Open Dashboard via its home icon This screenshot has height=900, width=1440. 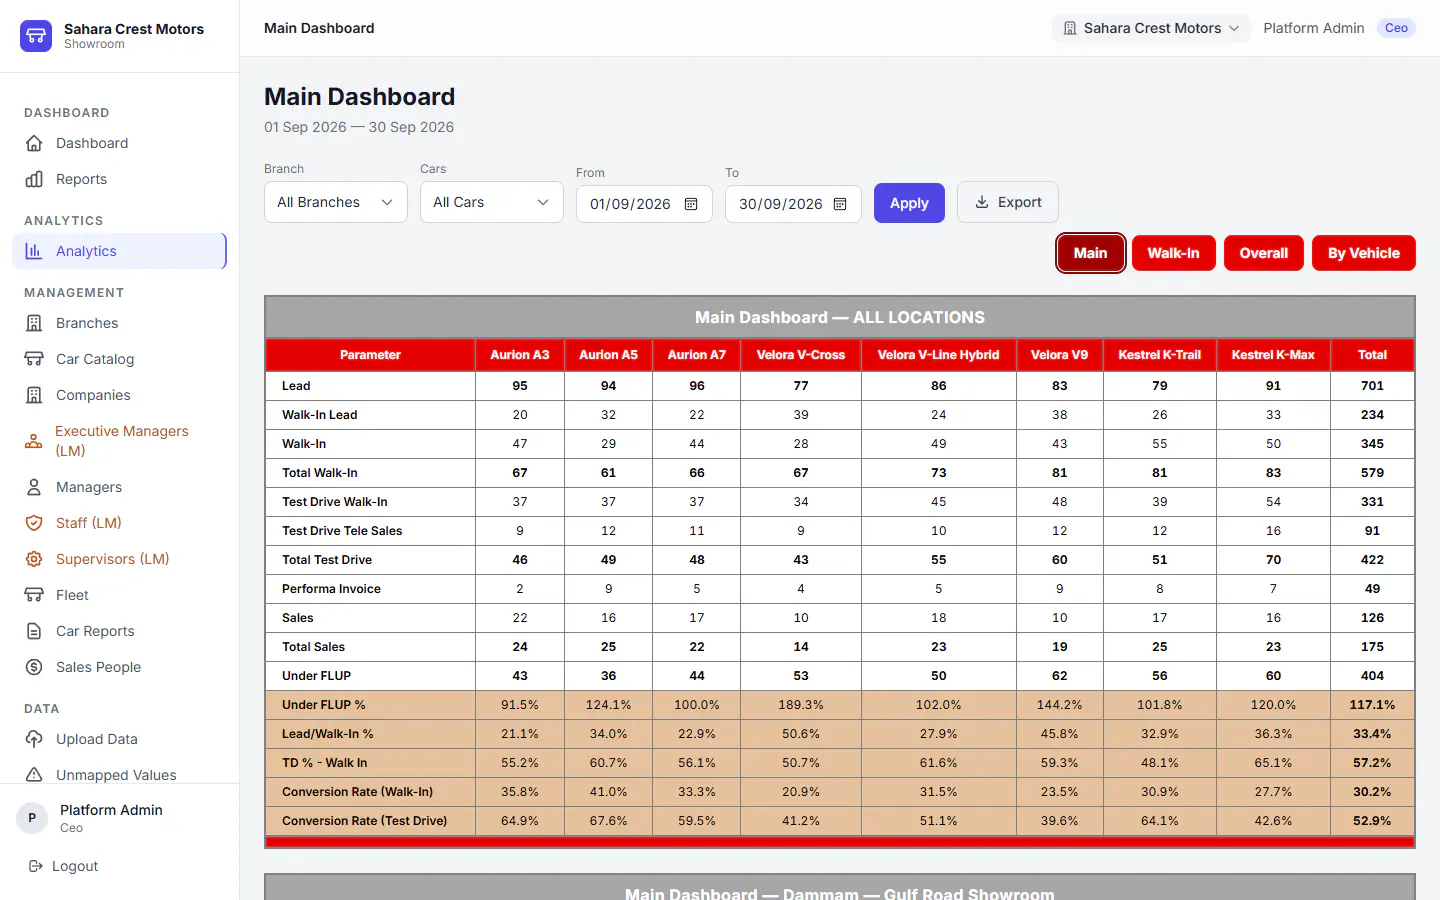34,143
